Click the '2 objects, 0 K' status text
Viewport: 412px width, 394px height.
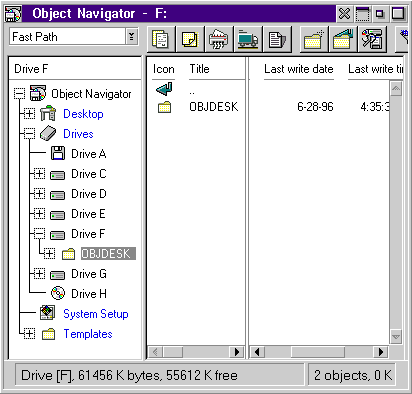coord(353,375)
